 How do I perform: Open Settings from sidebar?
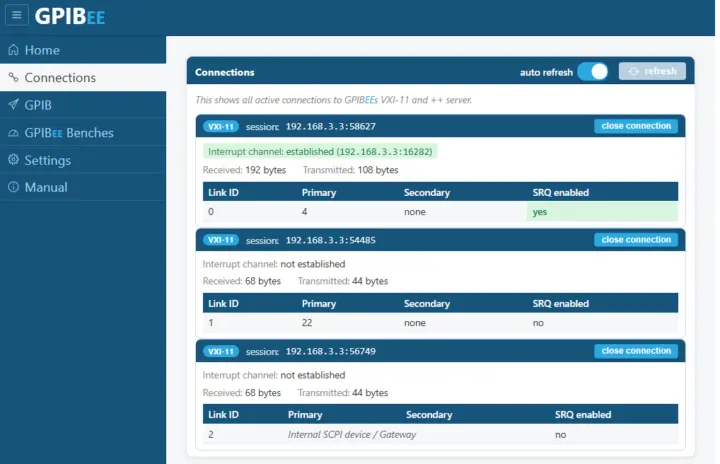click(83, 160)
